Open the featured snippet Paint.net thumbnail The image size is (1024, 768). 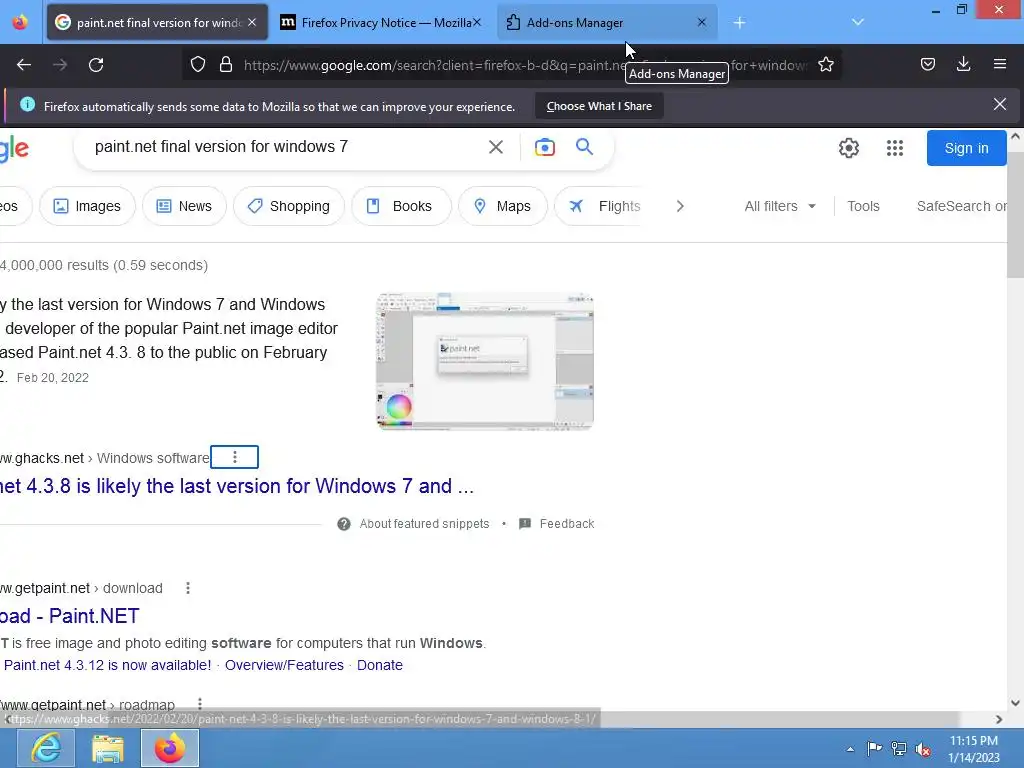point(485,360)
